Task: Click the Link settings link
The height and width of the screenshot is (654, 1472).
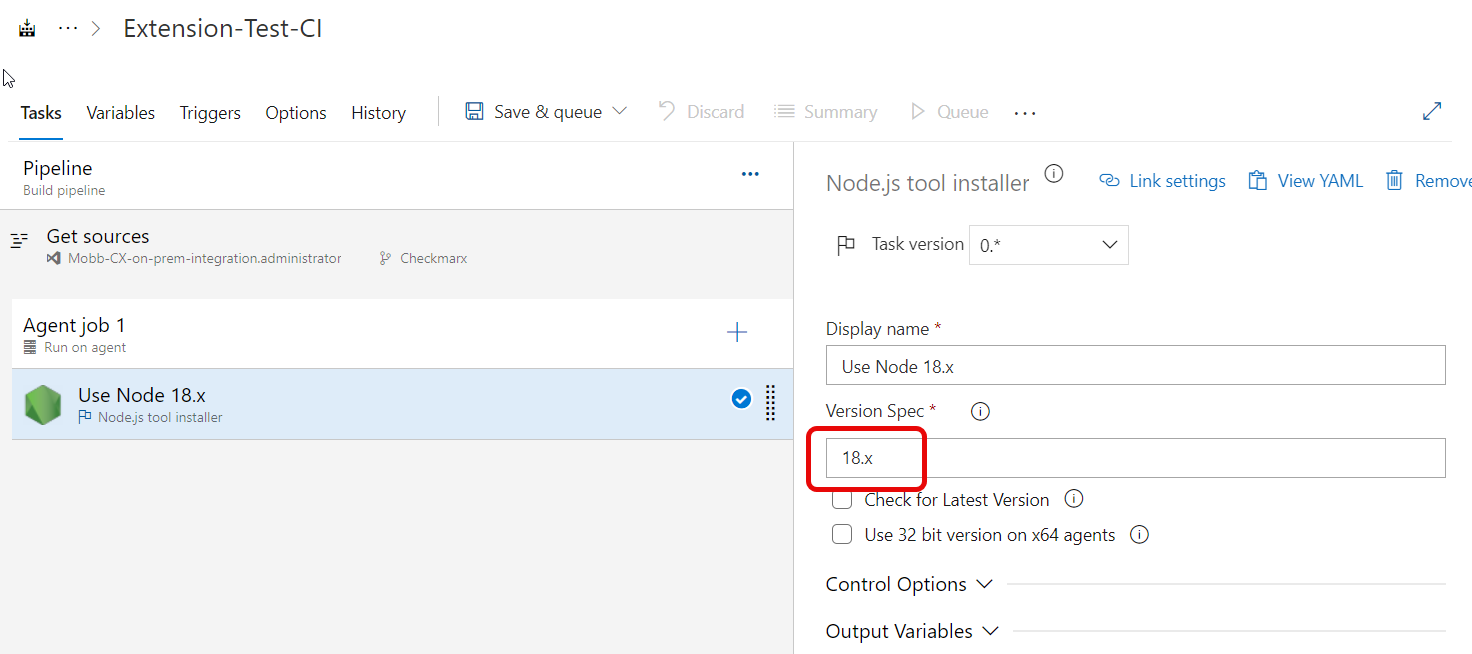Action: click(x=1162, y=181)
